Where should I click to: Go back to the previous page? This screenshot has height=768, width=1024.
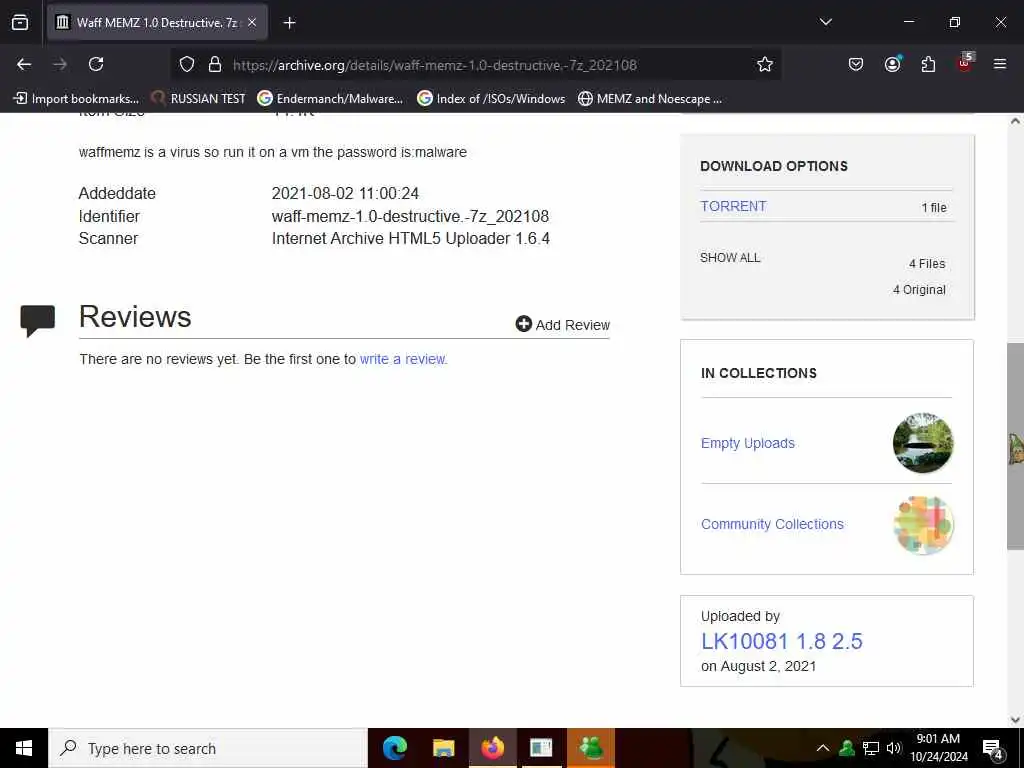24,64
